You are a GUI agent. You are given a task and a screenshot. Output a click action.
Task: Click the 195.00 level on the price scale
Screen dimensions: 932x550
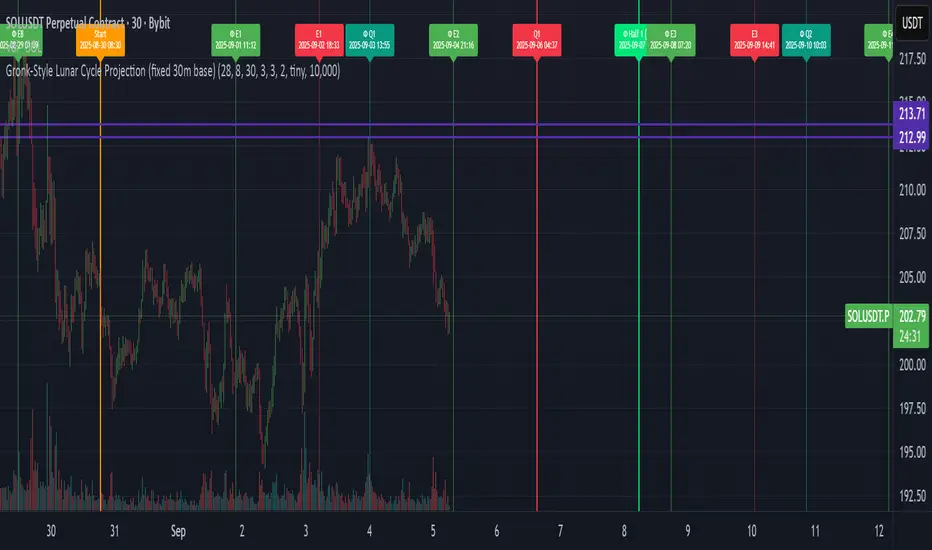click(x=909, y=453)
